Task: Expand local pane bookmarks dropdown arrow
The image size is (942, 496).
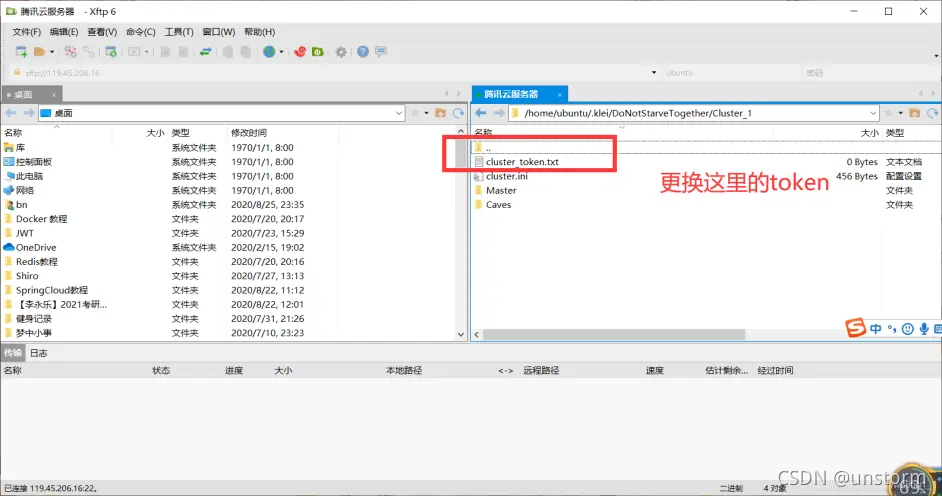Action: coord(427,113)
